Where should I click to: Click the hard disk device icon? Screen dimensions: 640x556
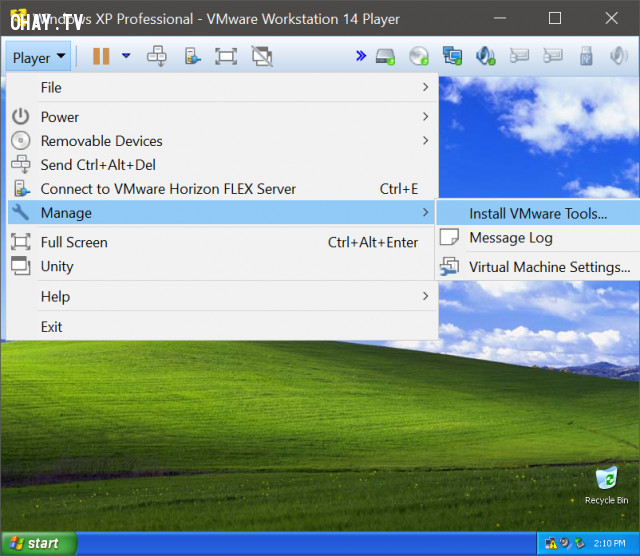coord(385,56)
